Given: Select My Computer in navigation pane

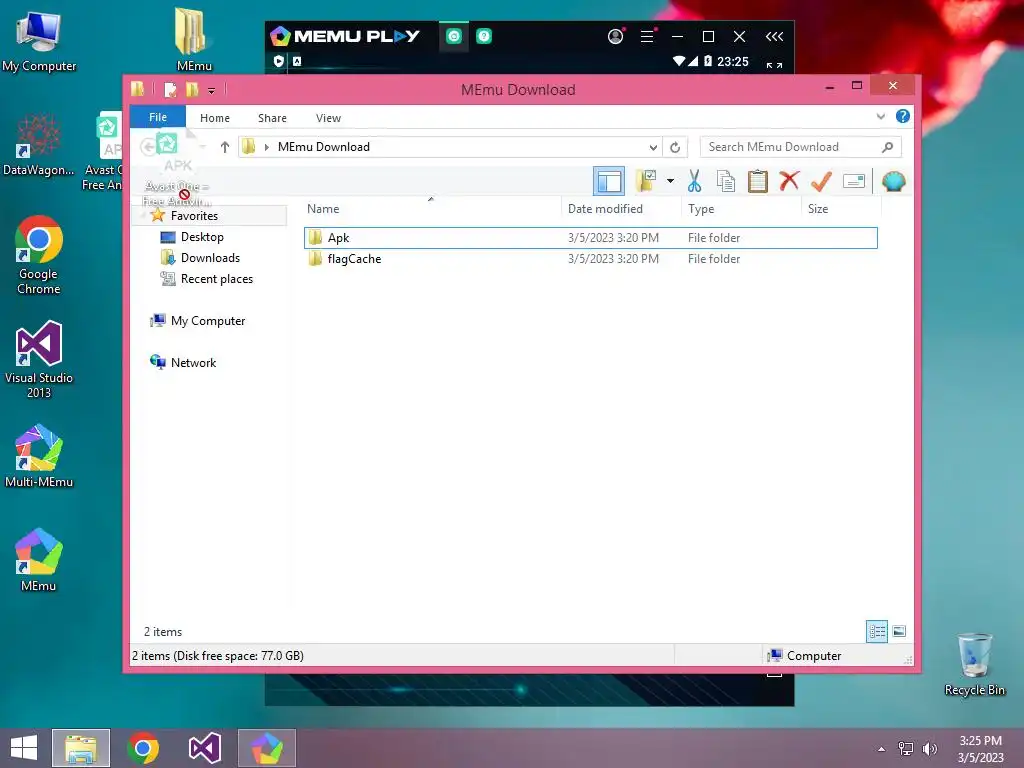Looking at the screenshot, I should (208, 321).
